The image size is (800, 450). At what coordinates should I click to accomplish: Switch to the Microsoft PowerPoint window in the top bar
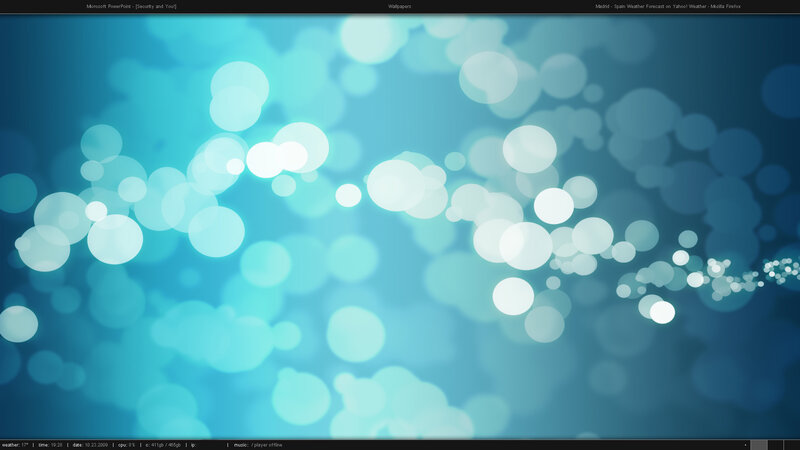(x=131, y=7)
